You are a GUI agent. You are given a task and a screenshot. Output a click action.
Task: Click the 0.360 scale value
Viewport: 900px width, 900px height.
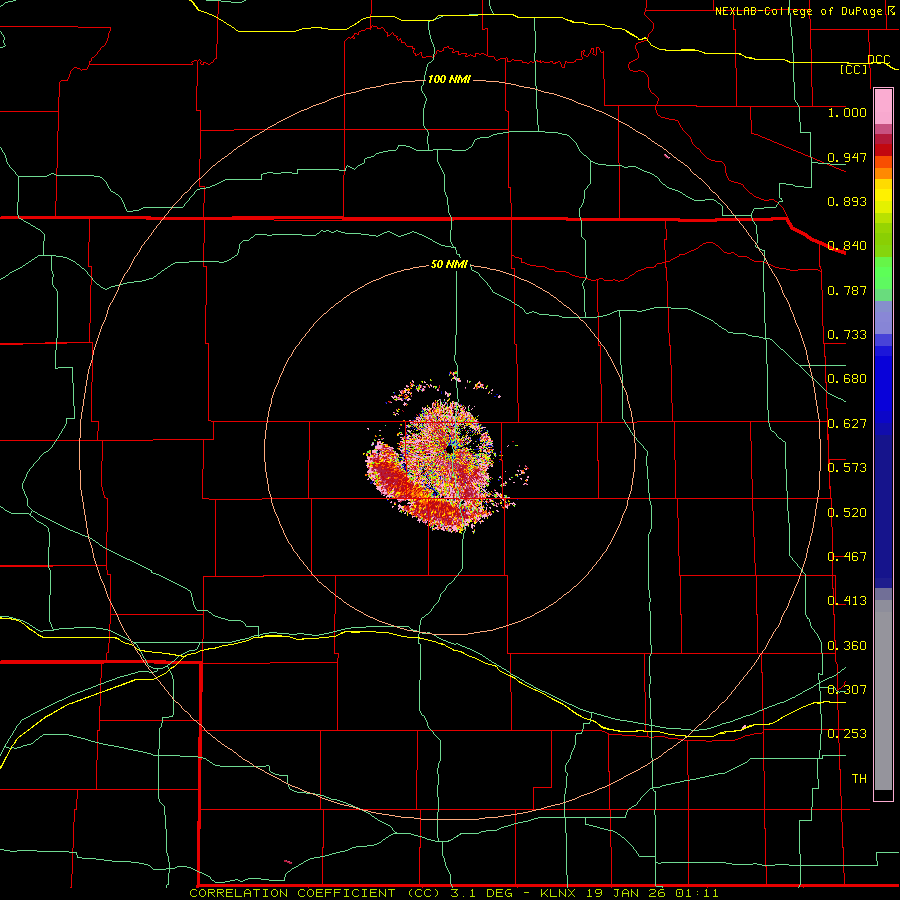pos(847,645)
